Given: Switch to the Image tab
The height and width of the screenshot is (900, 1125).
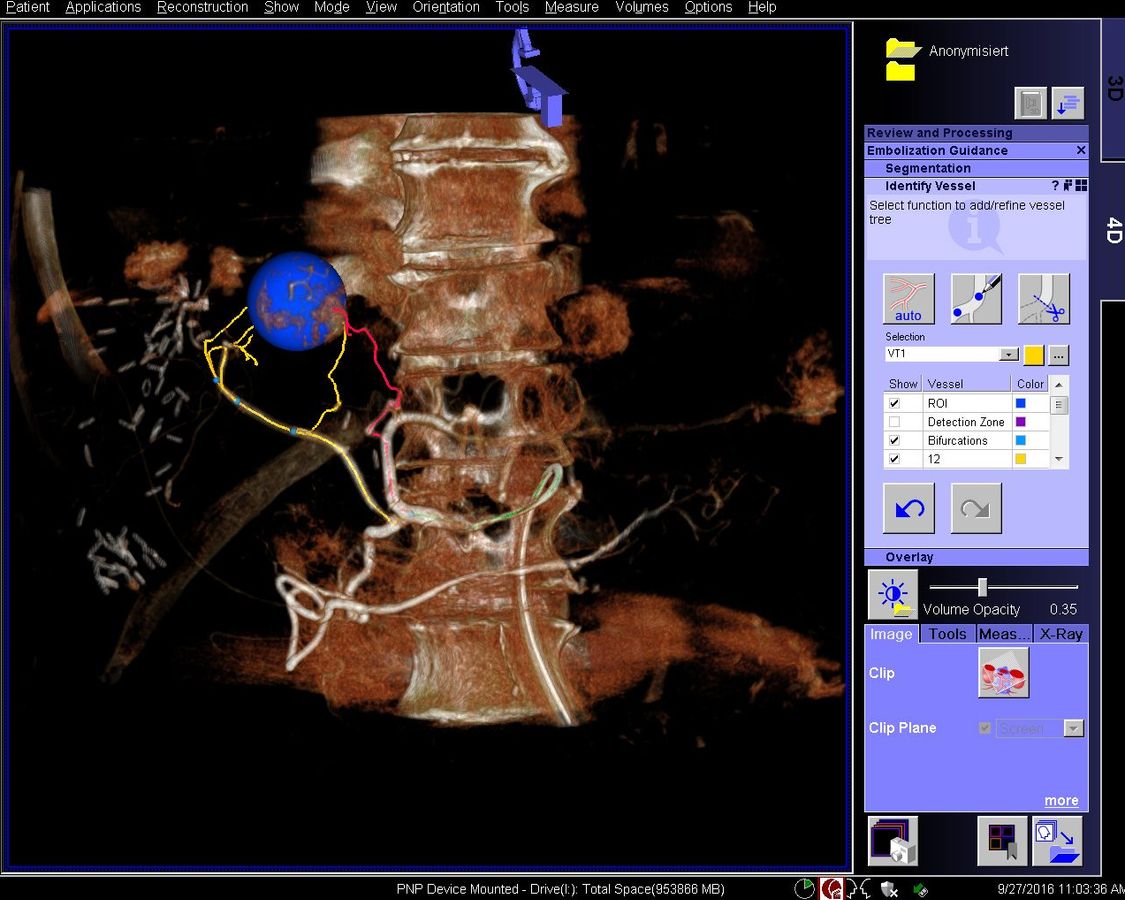Looking at the screenshot, I should tap(891, 634).
